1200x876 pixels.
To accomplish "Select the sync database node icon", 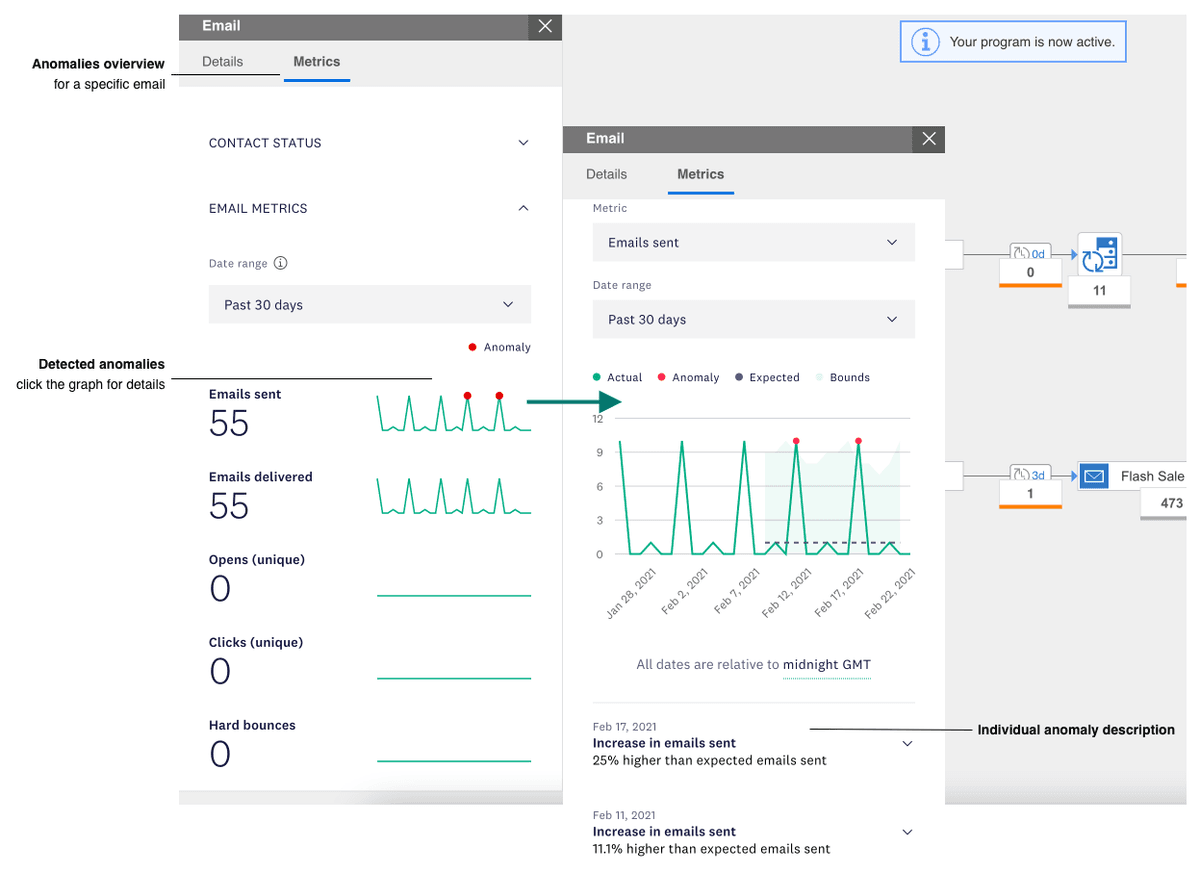I will click(1099, 254).
